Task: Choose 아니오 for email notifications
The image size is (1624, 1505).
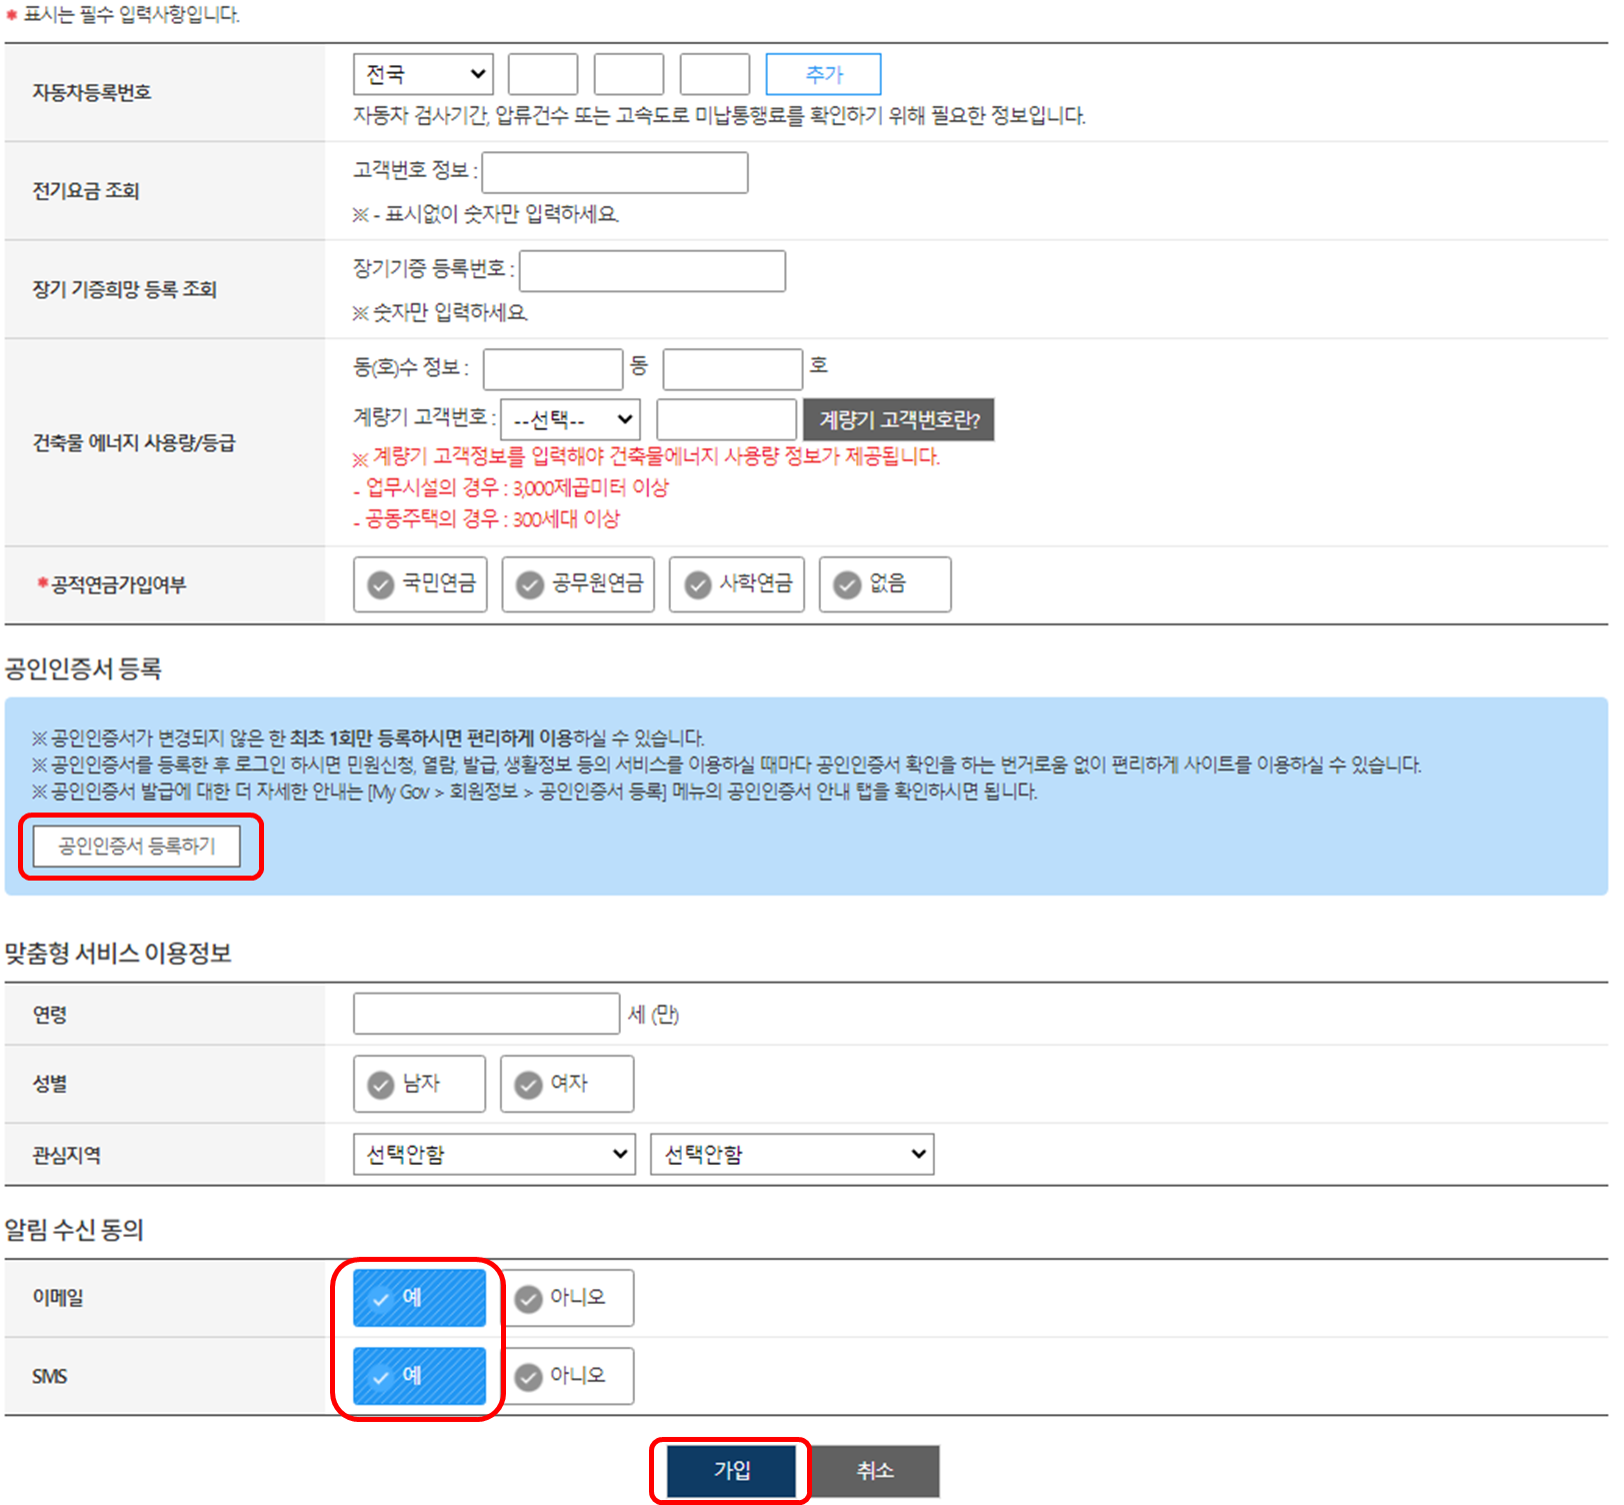Action: pos(567,1298)
